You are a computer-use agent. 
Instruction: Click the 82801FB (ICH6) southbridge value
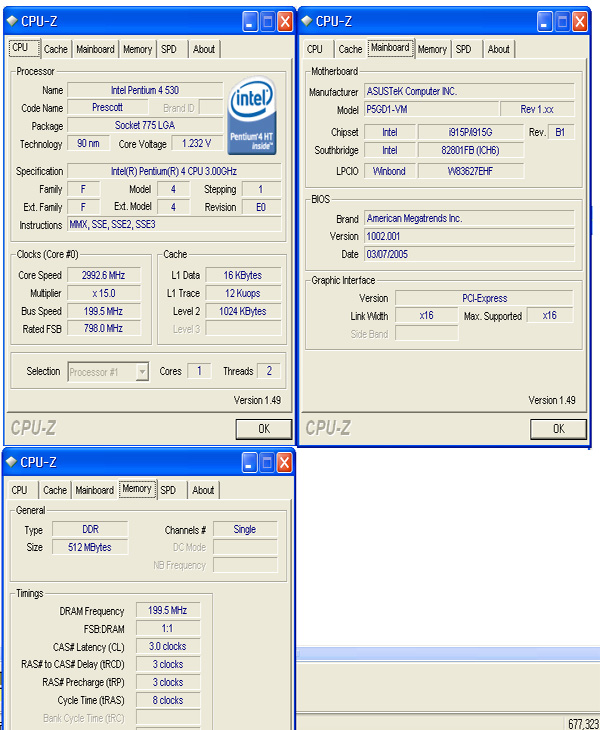click(x=470, y=150)
